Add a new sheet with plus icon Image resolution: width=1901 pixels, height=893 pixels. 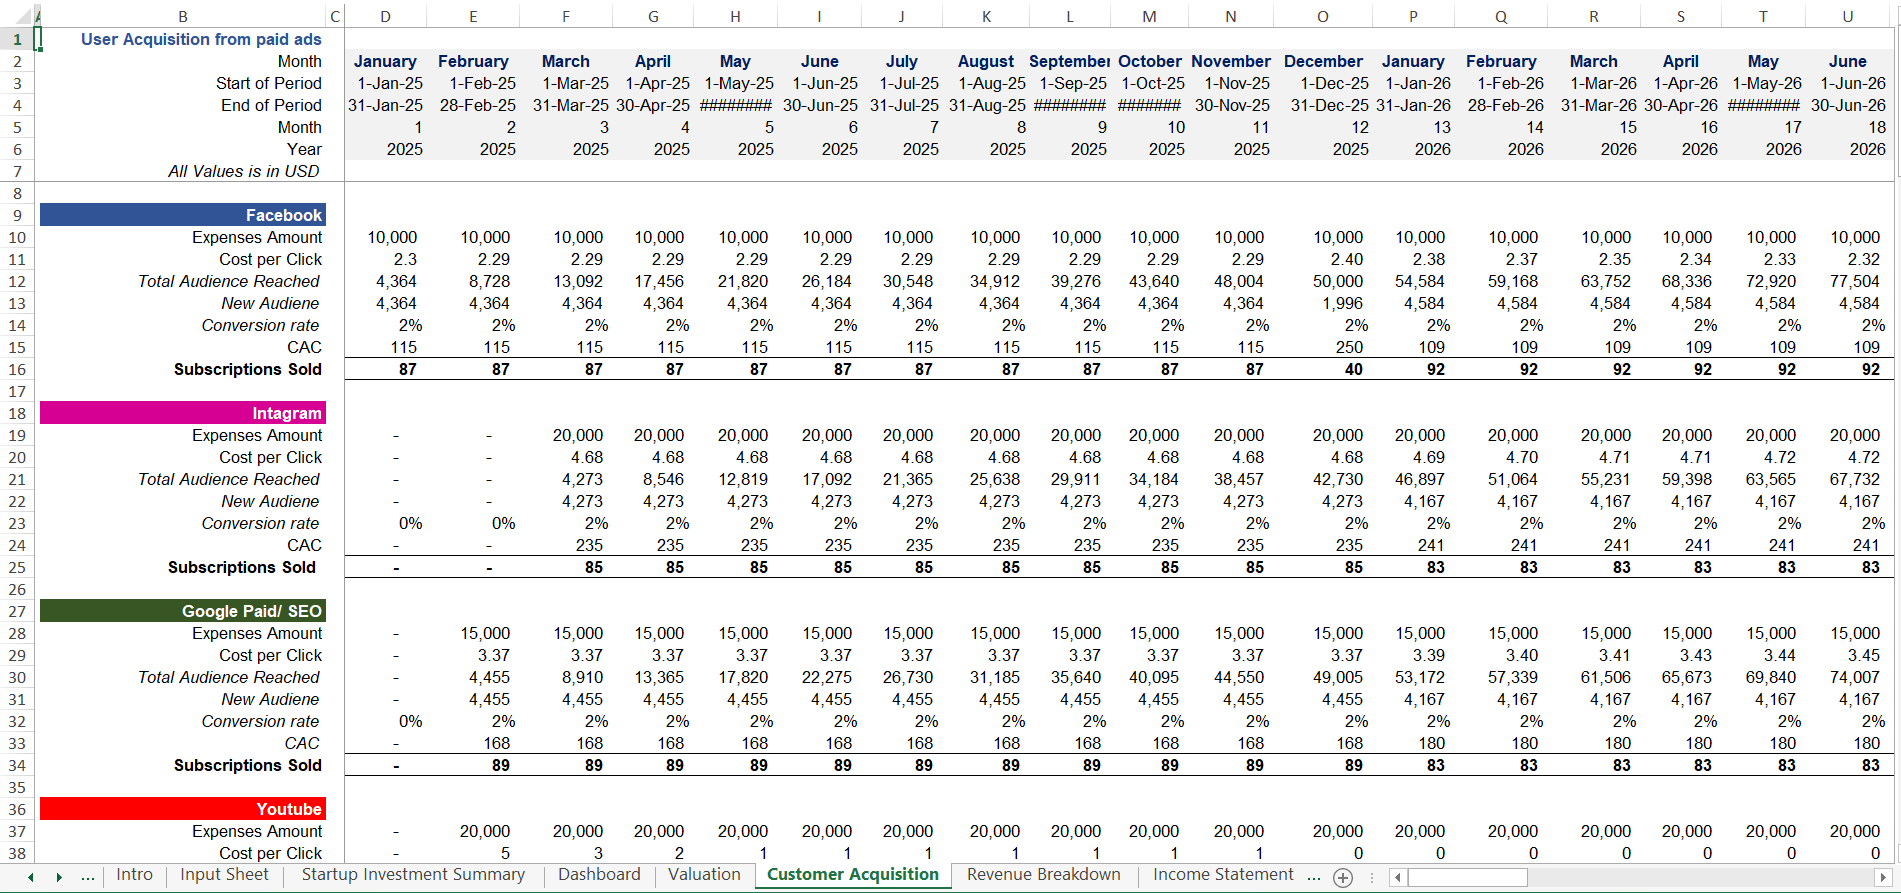[1343, 877]
